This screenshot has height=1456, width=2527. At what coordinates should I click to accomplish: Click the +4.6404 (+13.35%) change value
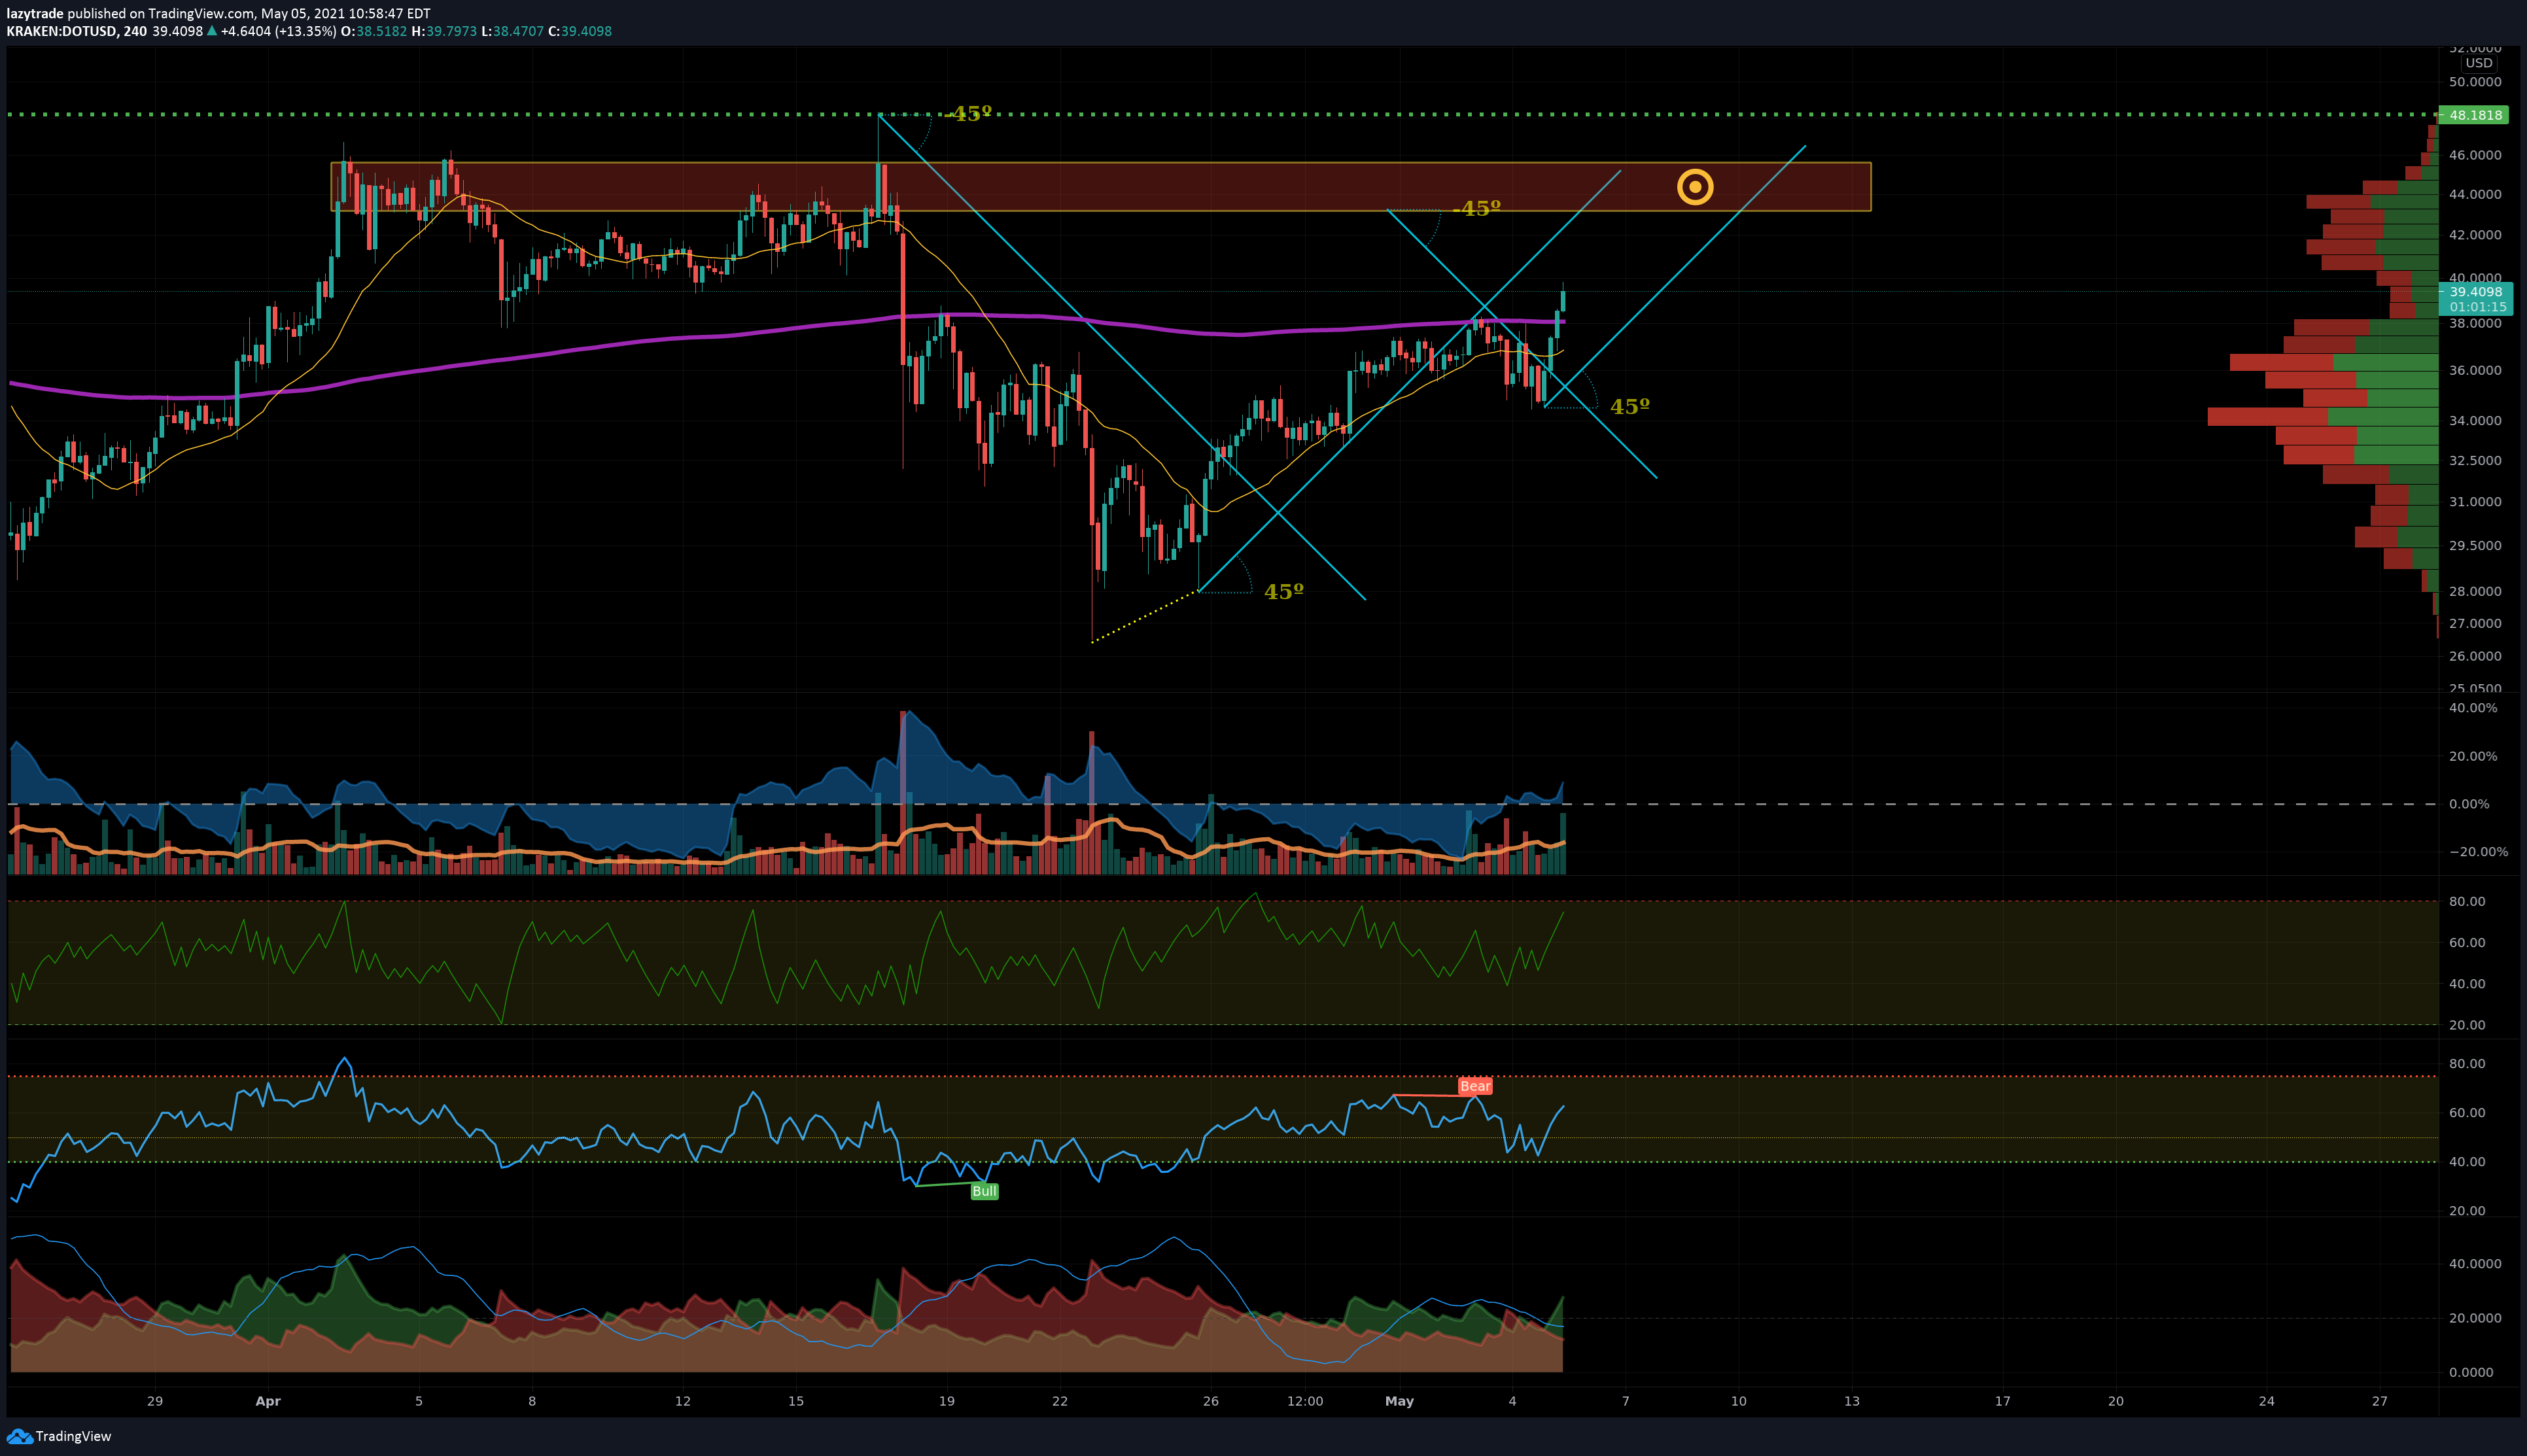click(279, 31)
